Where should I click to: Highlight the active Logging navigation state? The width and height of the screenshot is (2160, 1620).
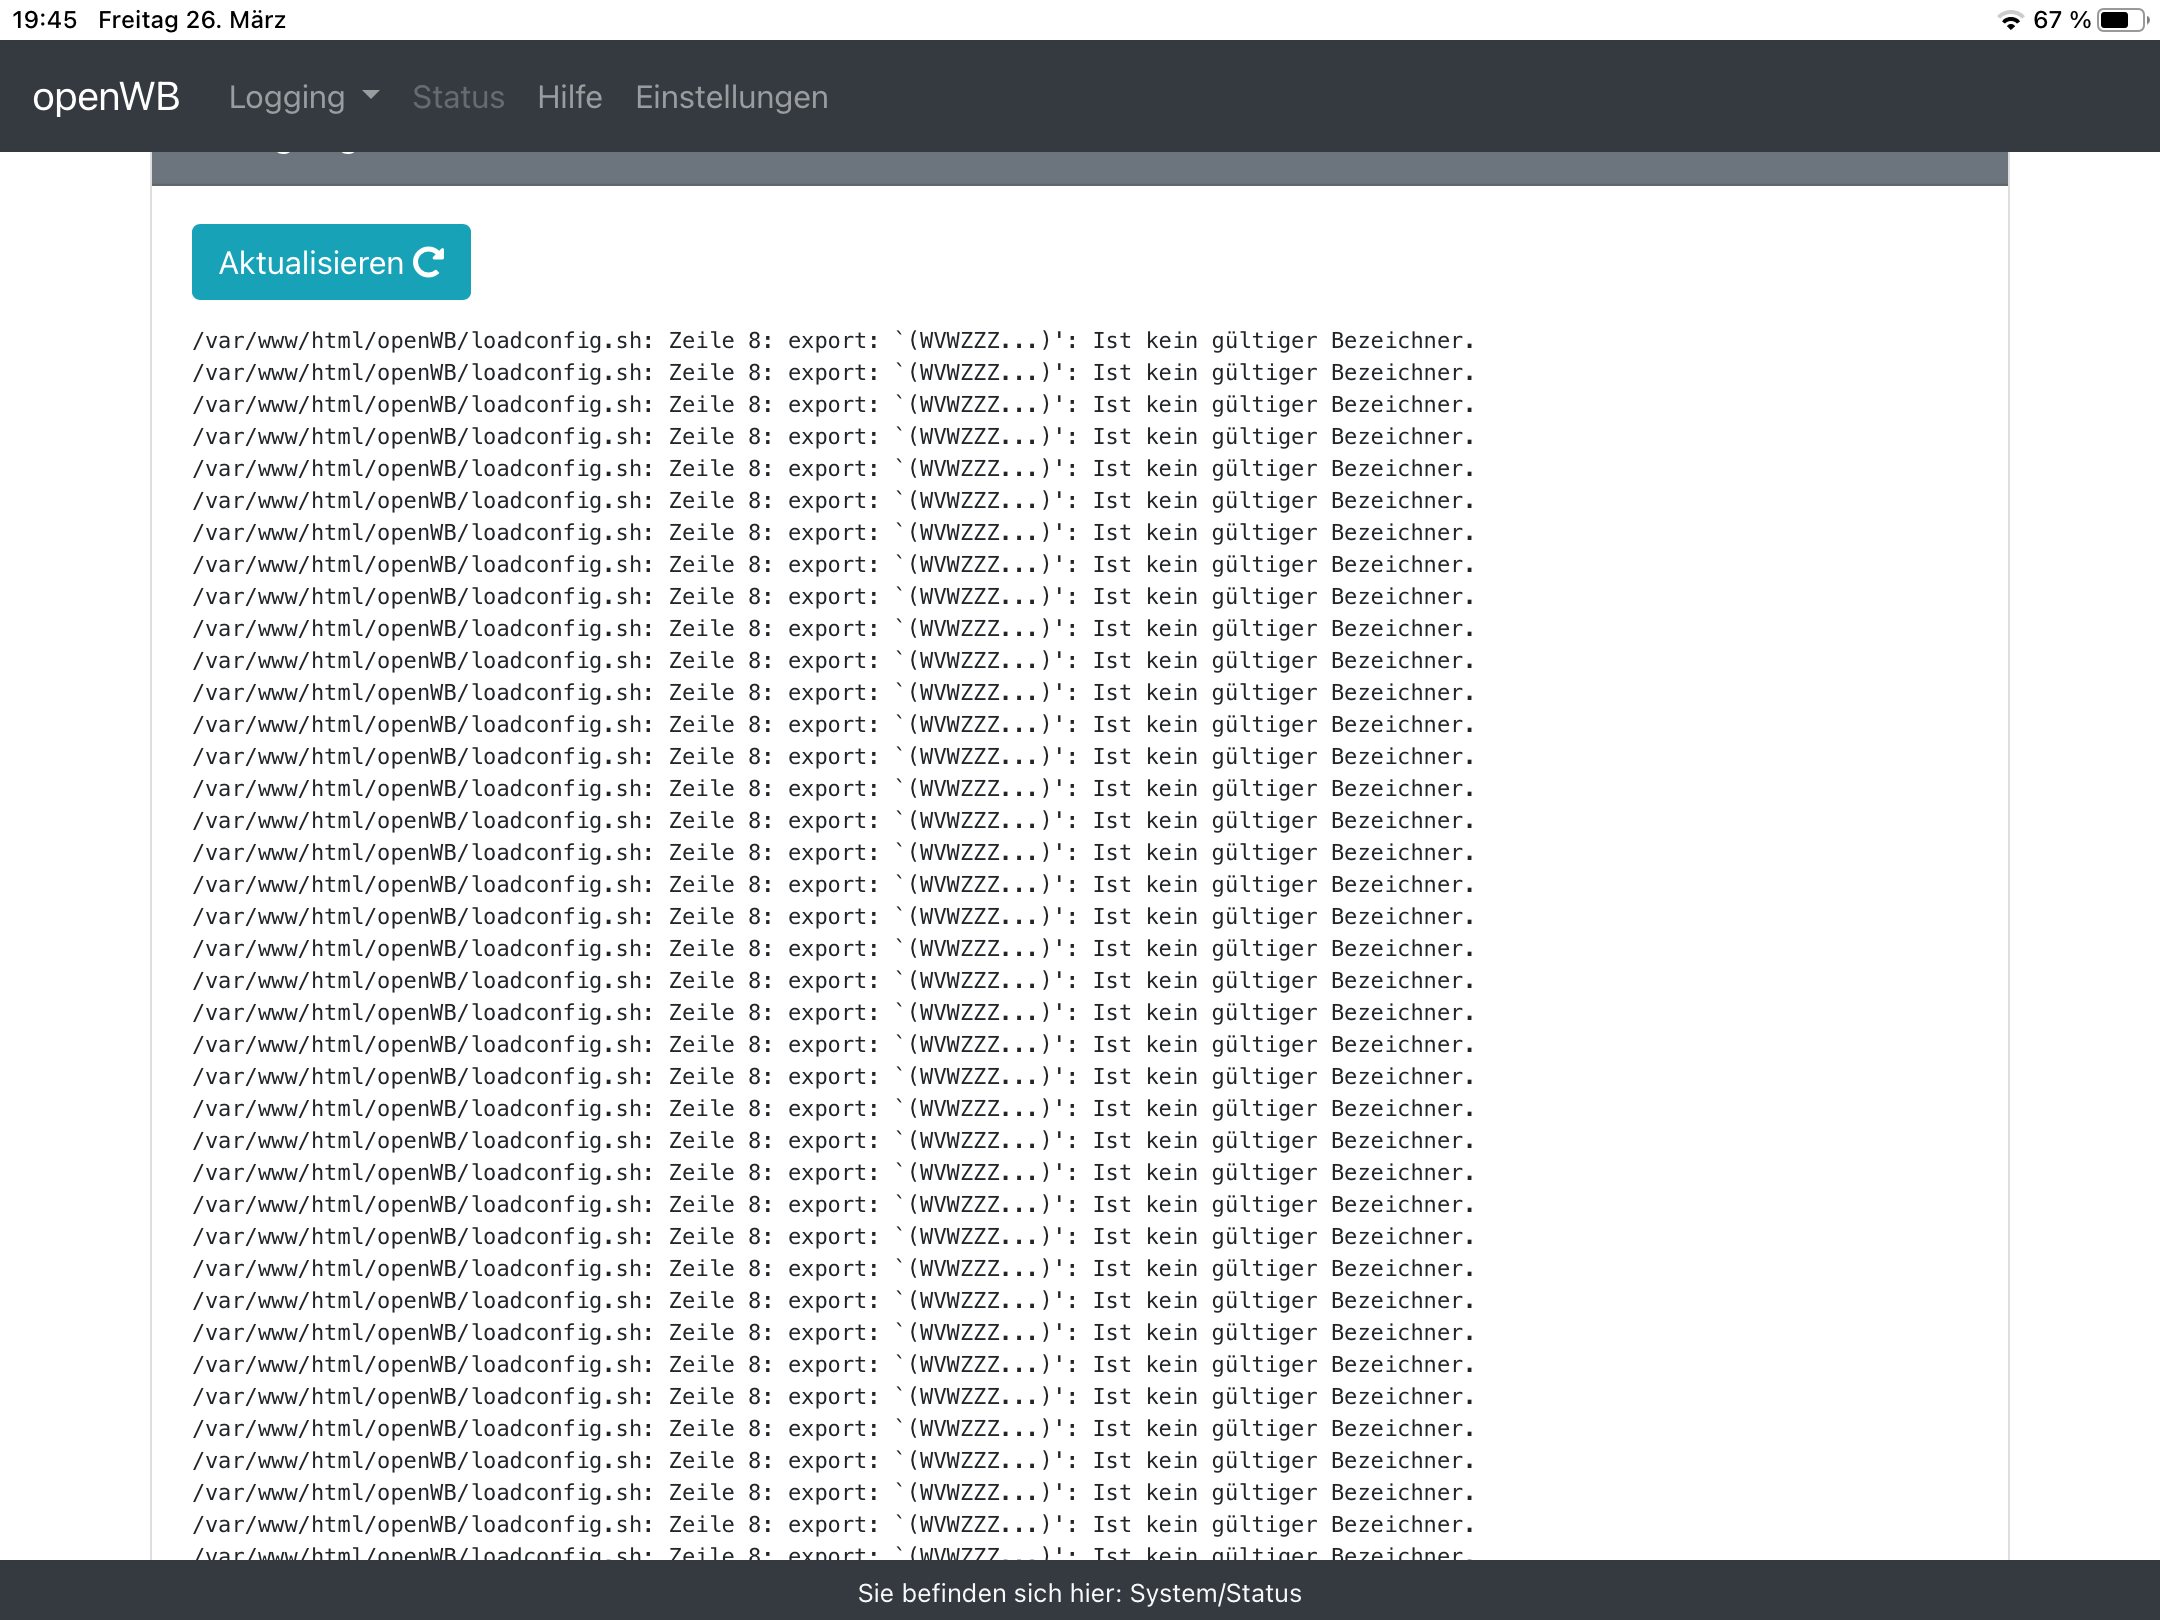click(287, 96)
